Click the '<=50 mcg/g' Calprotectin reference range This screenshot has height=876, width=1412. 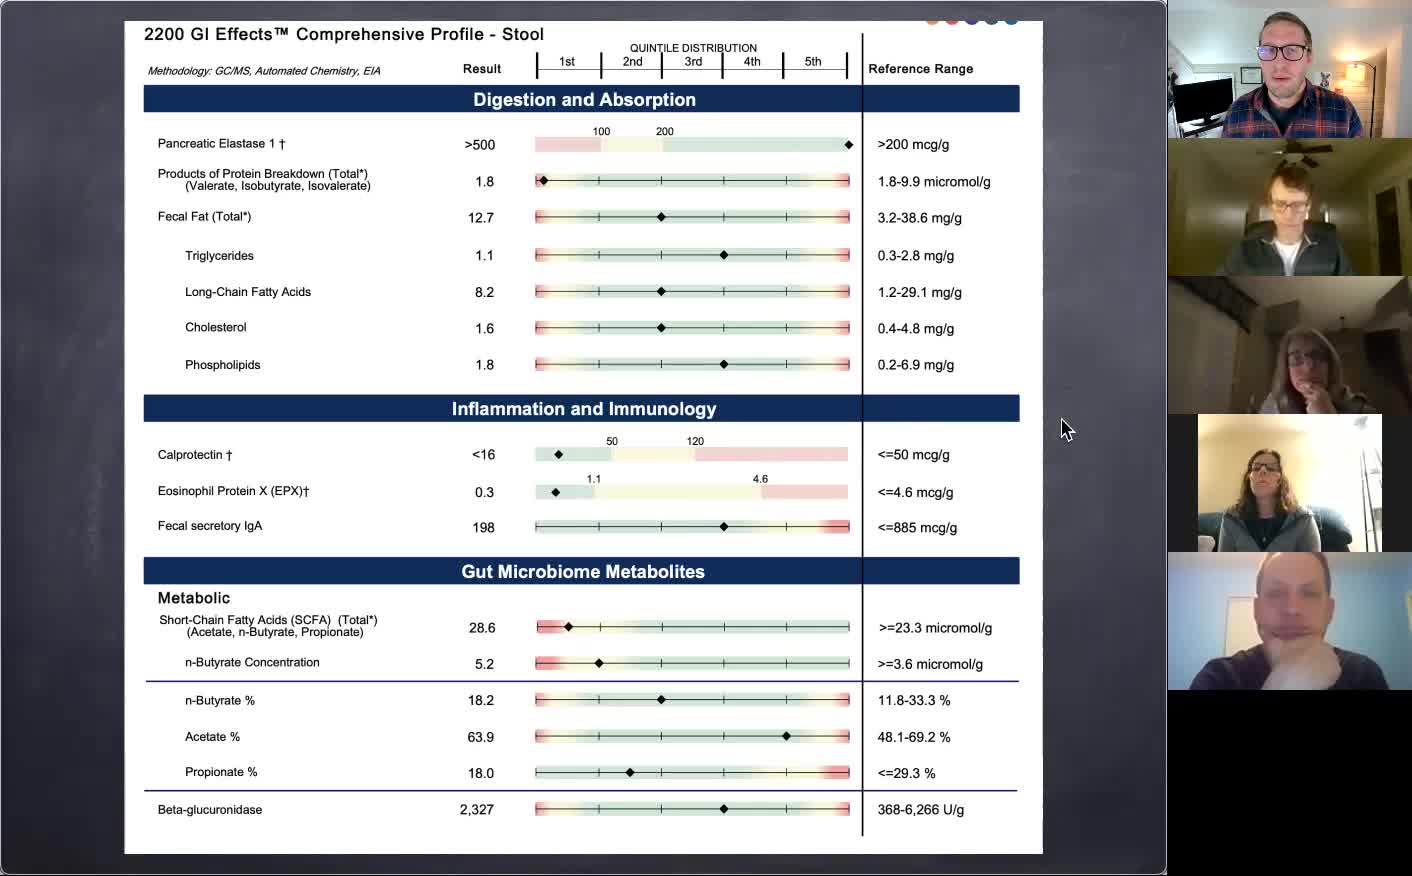tap(913, 455)
